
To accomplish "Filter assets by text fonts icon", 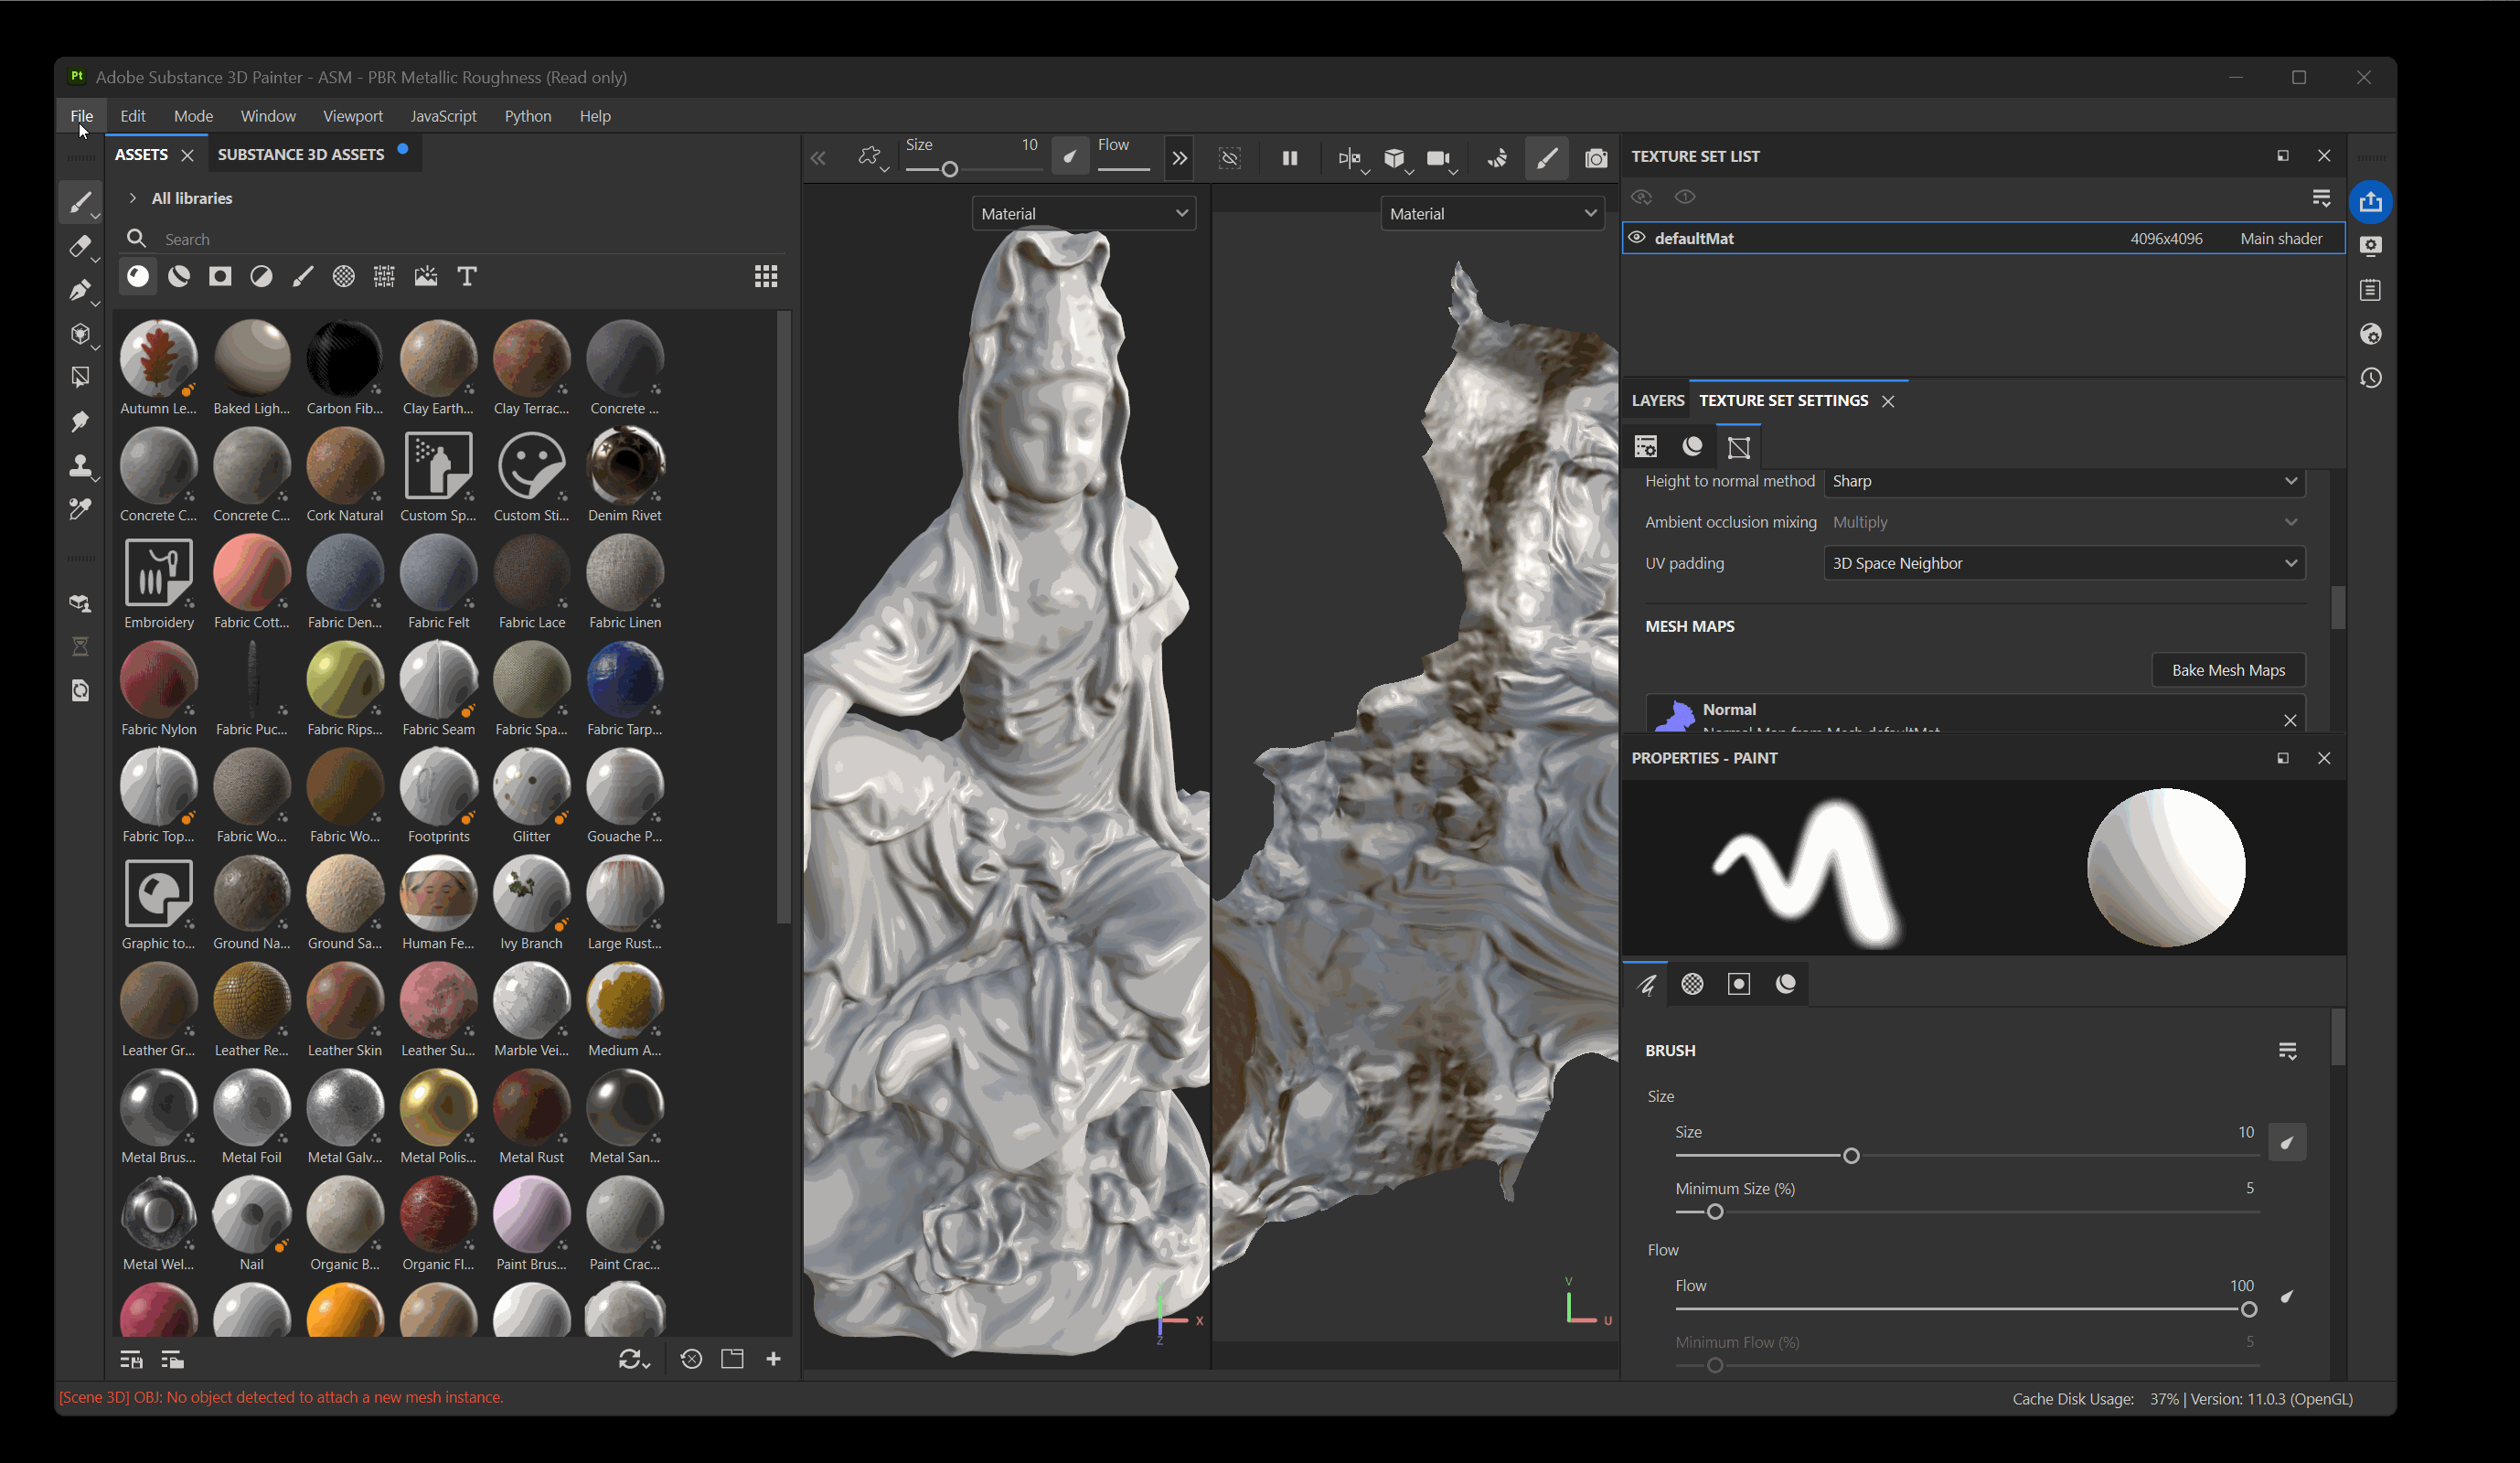I will [x=467, y=276].
